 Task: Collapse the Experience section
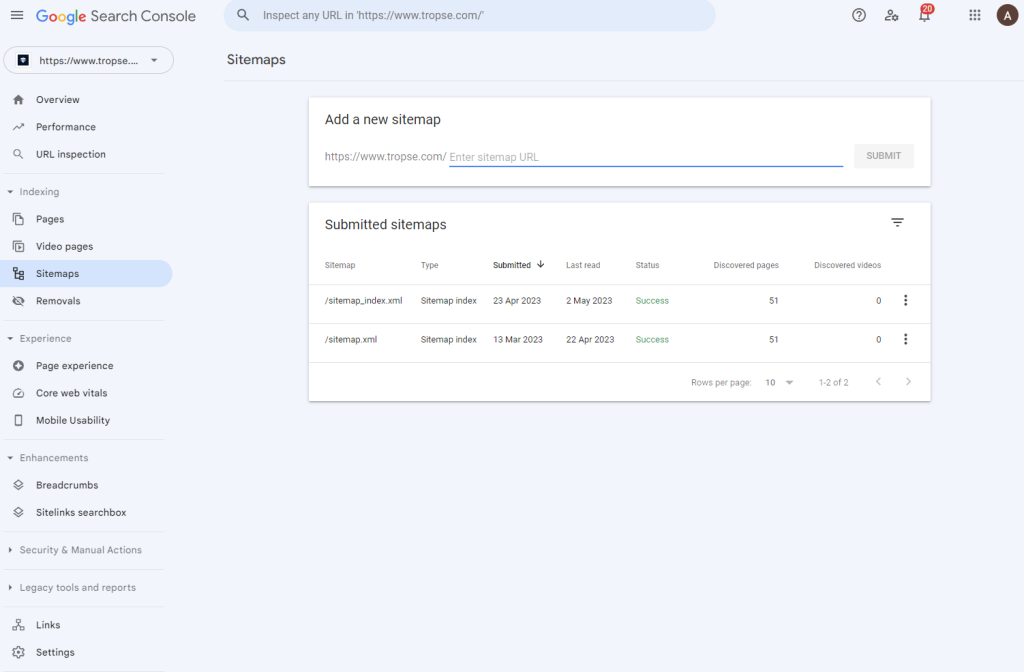[10, 339]
